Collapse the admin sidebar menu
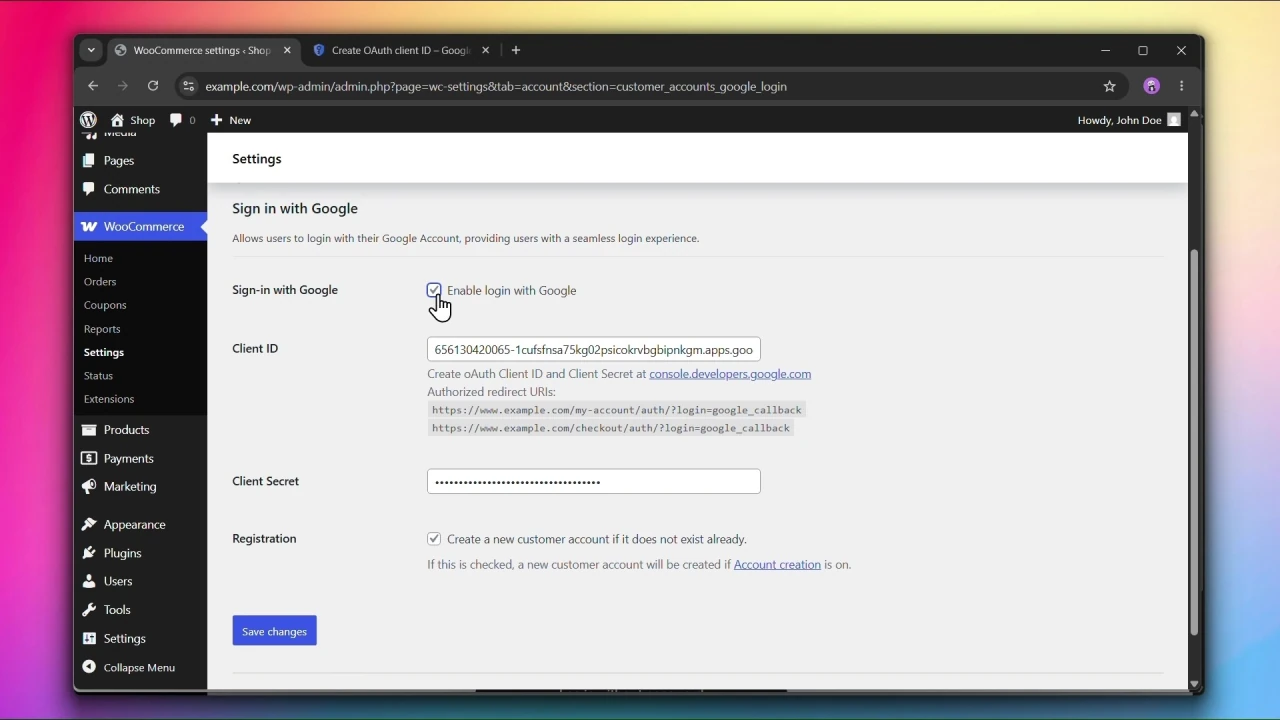Image resolution: width=1280 pixels, height=720 pixels. click(x=129, y=668)
